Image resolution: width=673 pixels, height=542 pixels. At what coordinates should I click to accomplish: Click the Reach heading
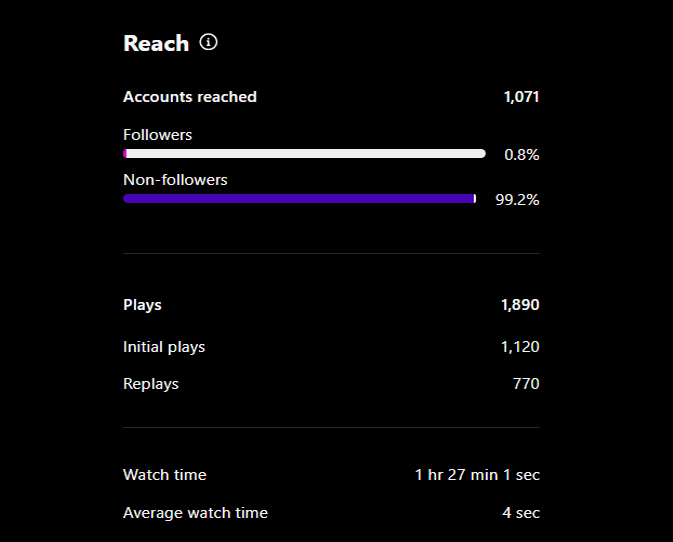tap(156, 43)
